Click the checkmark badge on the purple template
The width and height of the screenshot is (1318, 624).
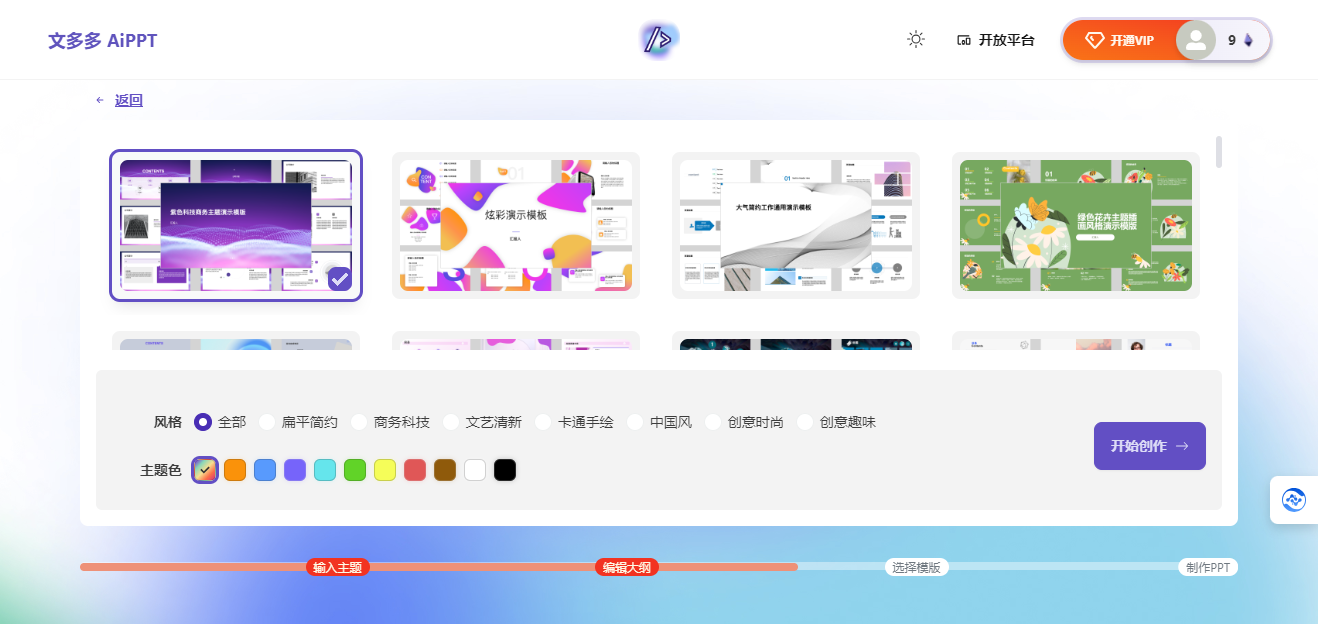340,278
